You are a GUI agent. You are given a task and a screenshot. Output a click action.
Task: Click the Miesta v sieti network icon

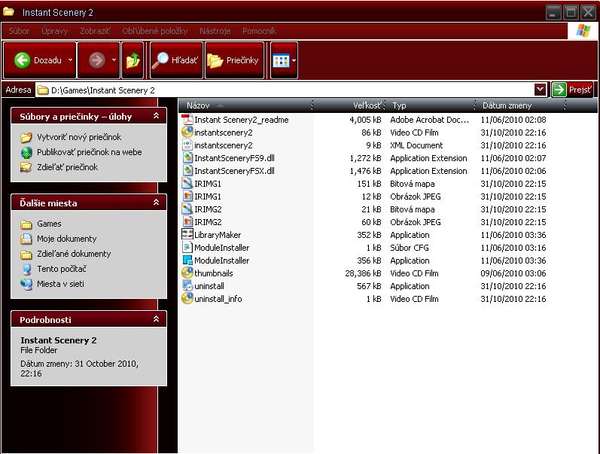26,284
